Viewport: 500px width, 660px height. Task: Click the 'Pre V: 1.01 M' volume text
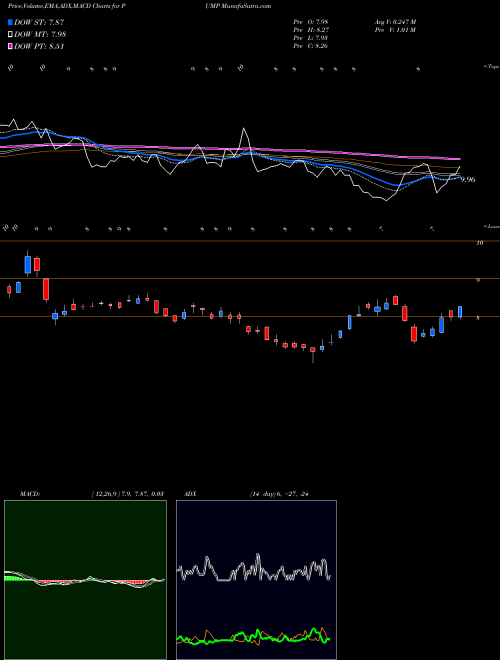pos(395,30)
